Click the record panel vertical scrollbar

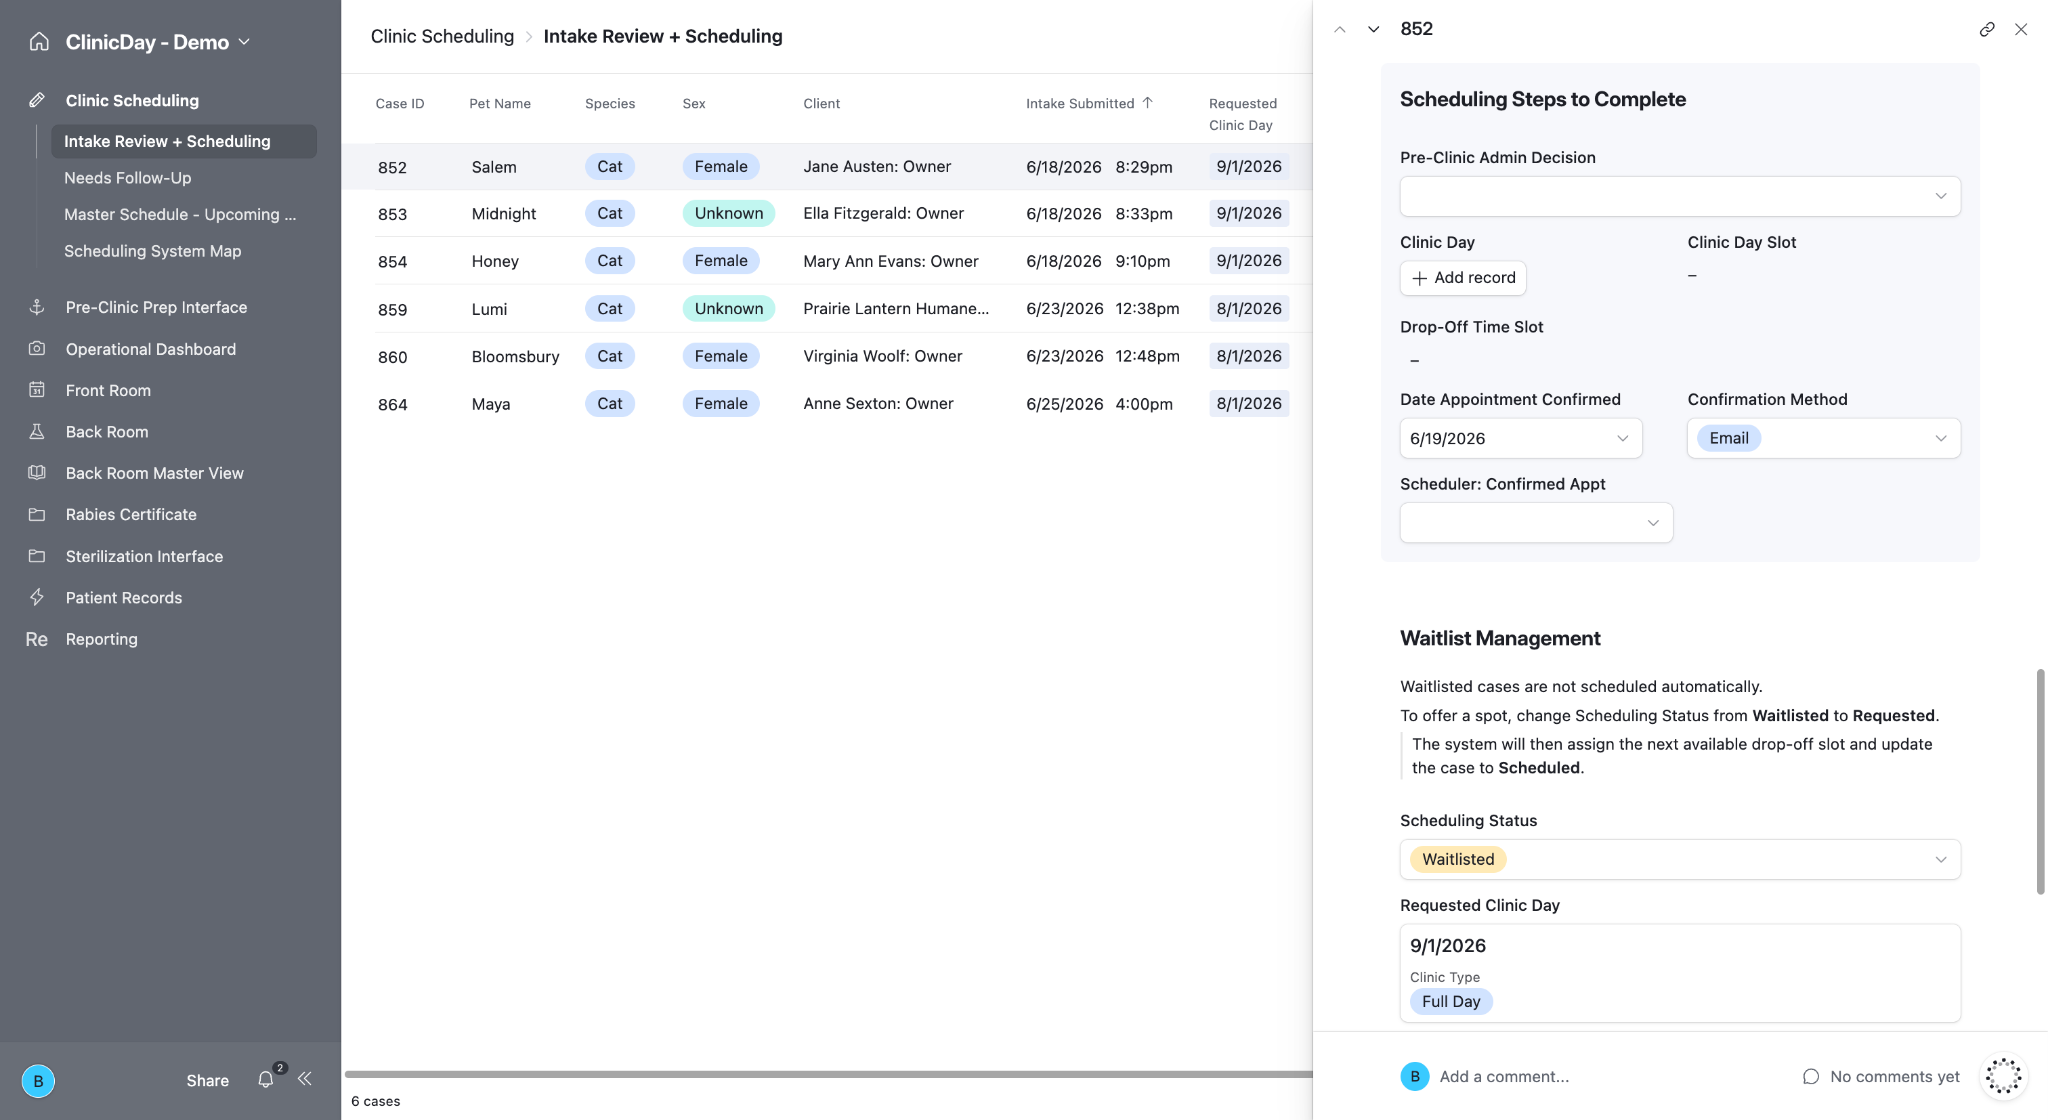(2040, 782)
